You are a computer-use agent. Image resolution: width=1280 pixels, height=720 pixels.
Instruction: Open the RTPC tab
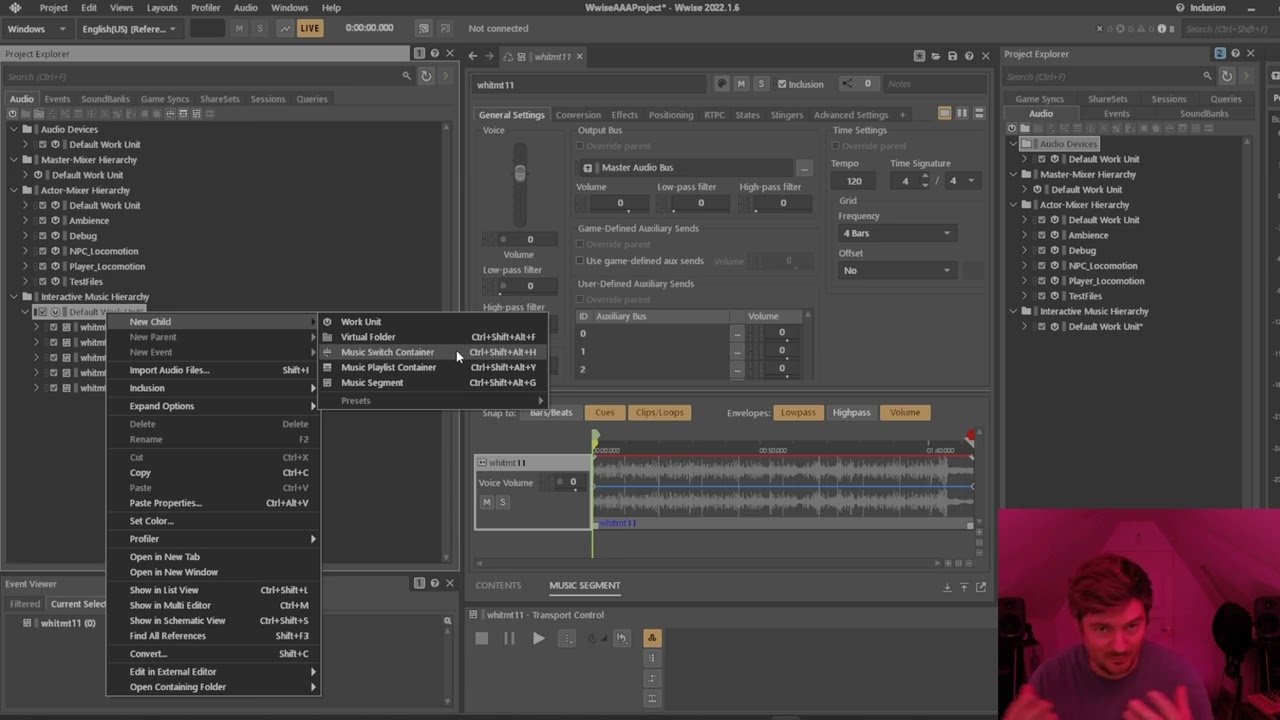tap(714, 115)
